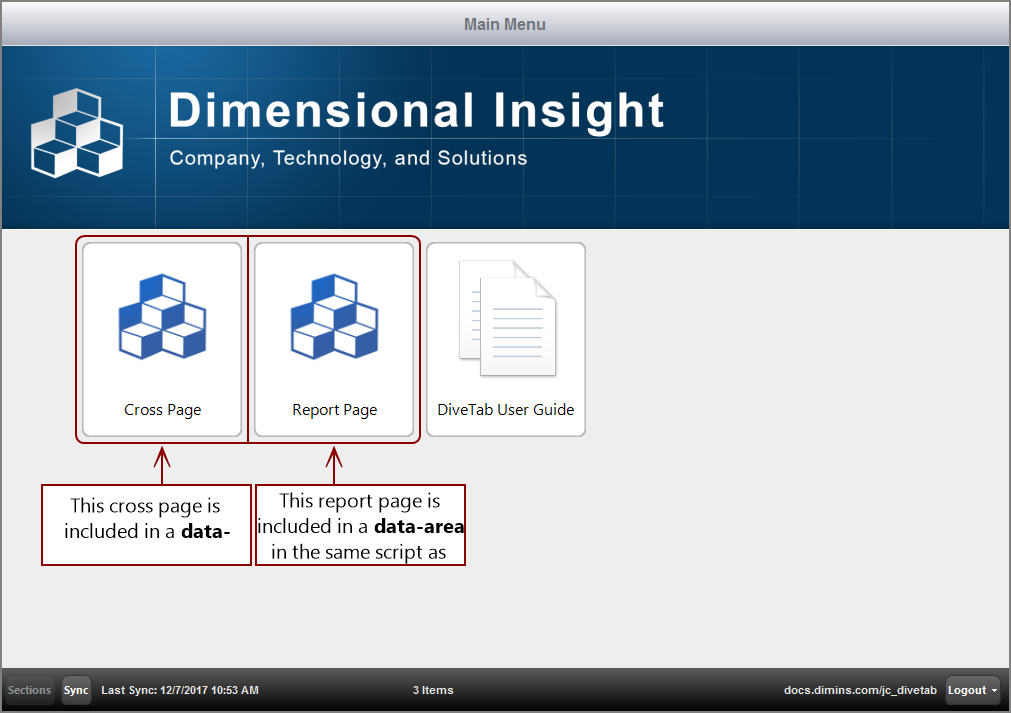This screenshot has width=1011, height=713.
Task: Click the Main Menu title bar
Action: 505,23
